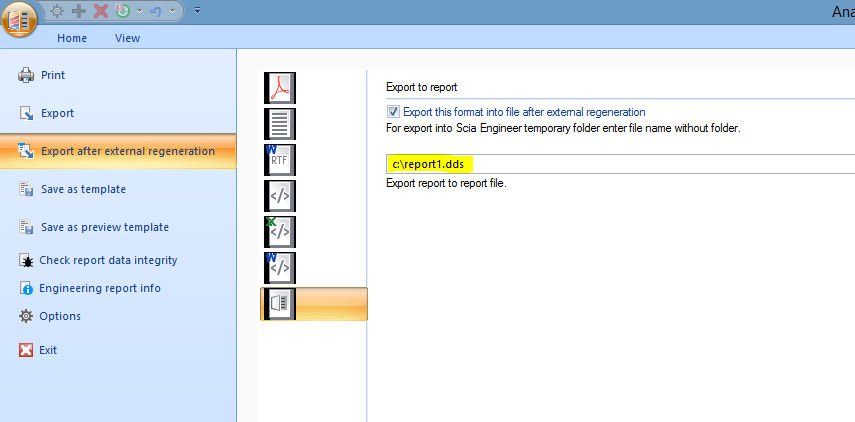Select the plain text export format icon
The width and height of the screenshot is (855, 422).
pyautogui.click(x=280, y=124)
